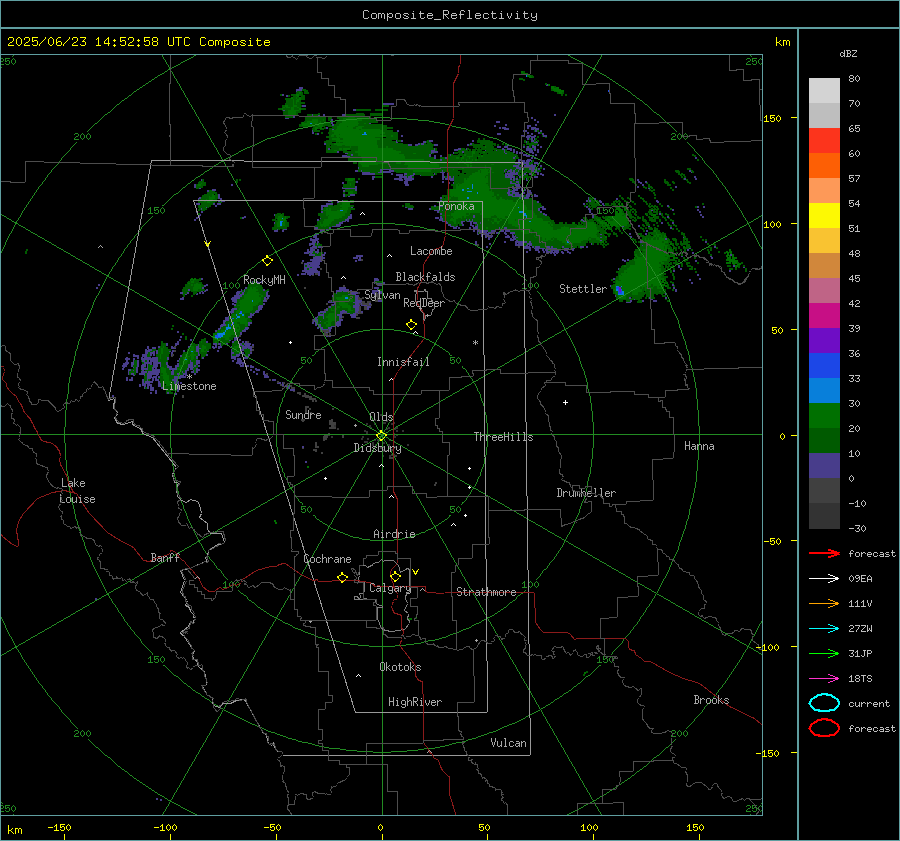Click the Lake Louise label
The image size is (900, 841).
pyautogui.click(x=77, y=491)
